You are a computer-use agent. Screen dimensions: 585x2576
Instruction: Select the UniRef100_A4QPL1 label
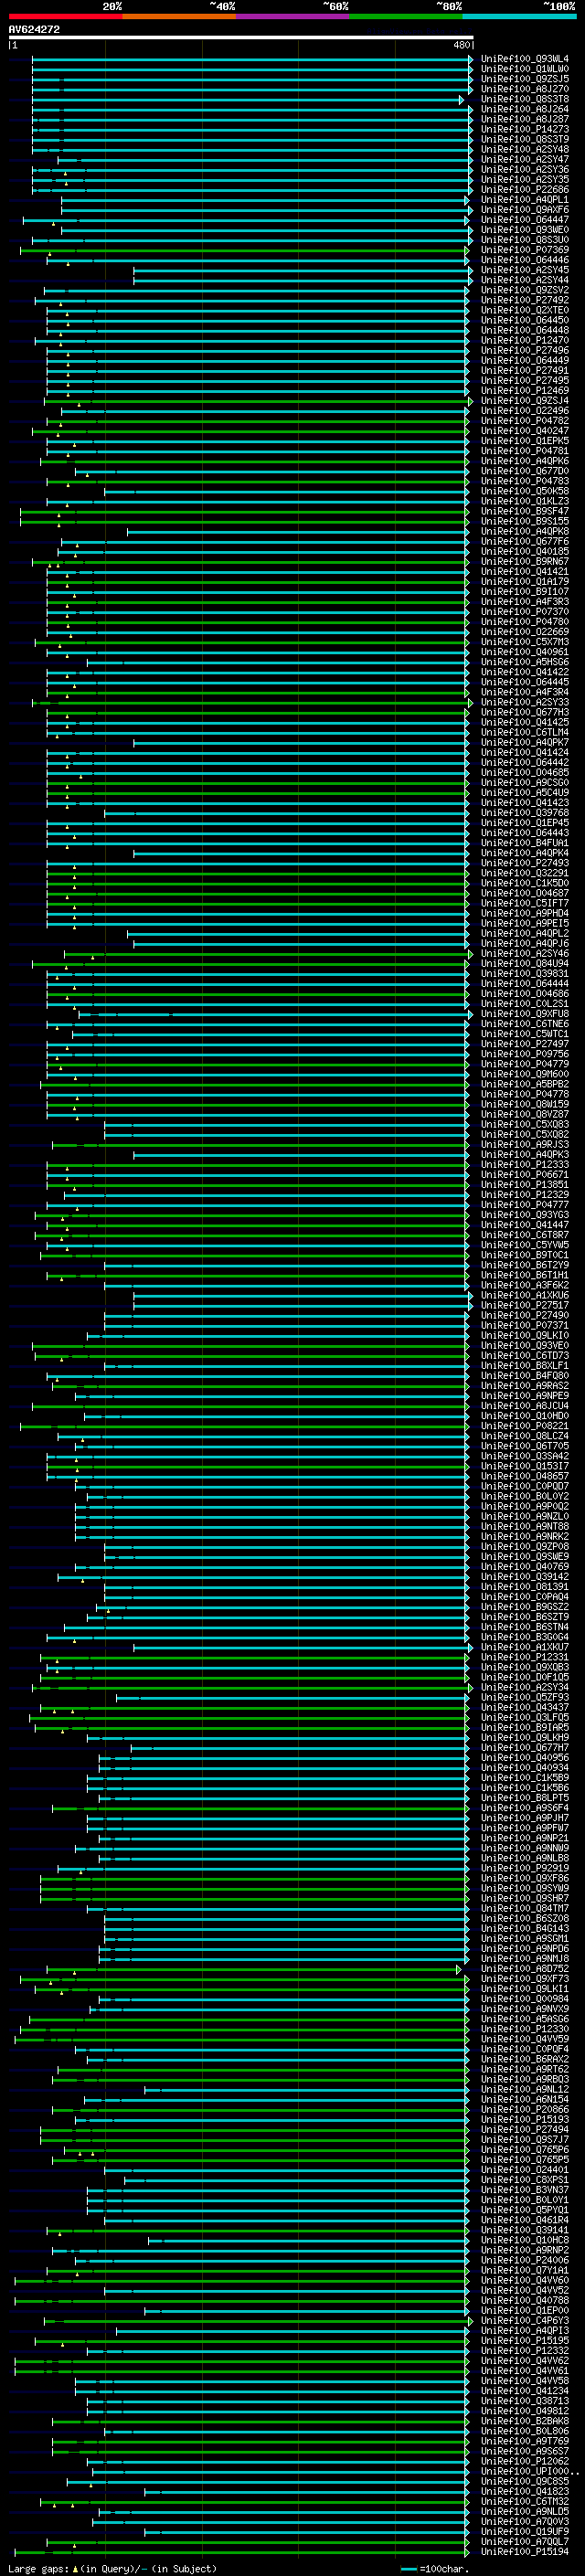(x=525, y=200)
